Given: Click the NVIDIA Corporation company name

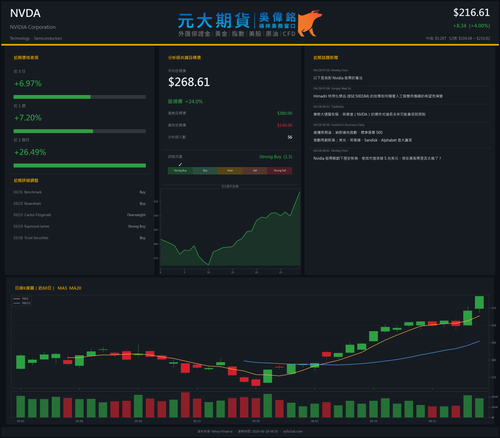Looking at the screenshot, I should point(33,27).
